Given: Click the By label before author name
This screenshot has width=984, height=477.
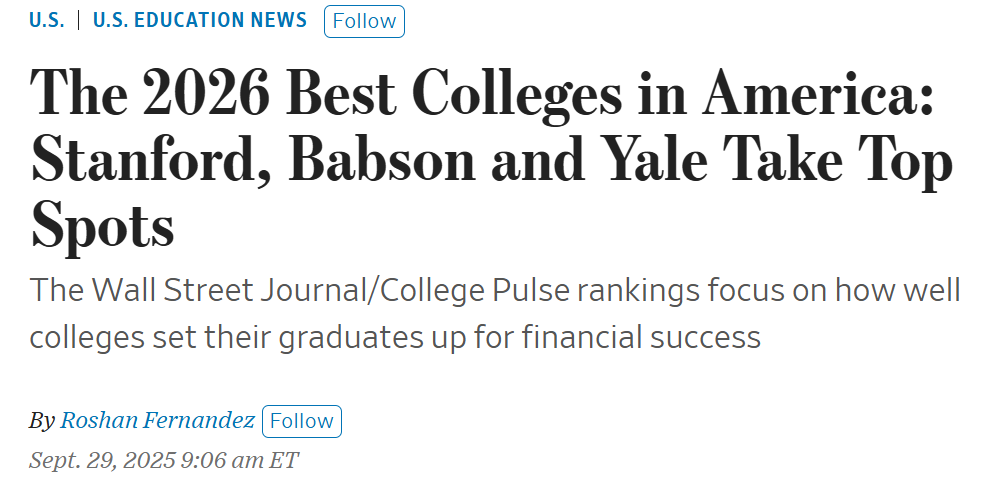Looking at the screenshot, I should tap(41, 421).
